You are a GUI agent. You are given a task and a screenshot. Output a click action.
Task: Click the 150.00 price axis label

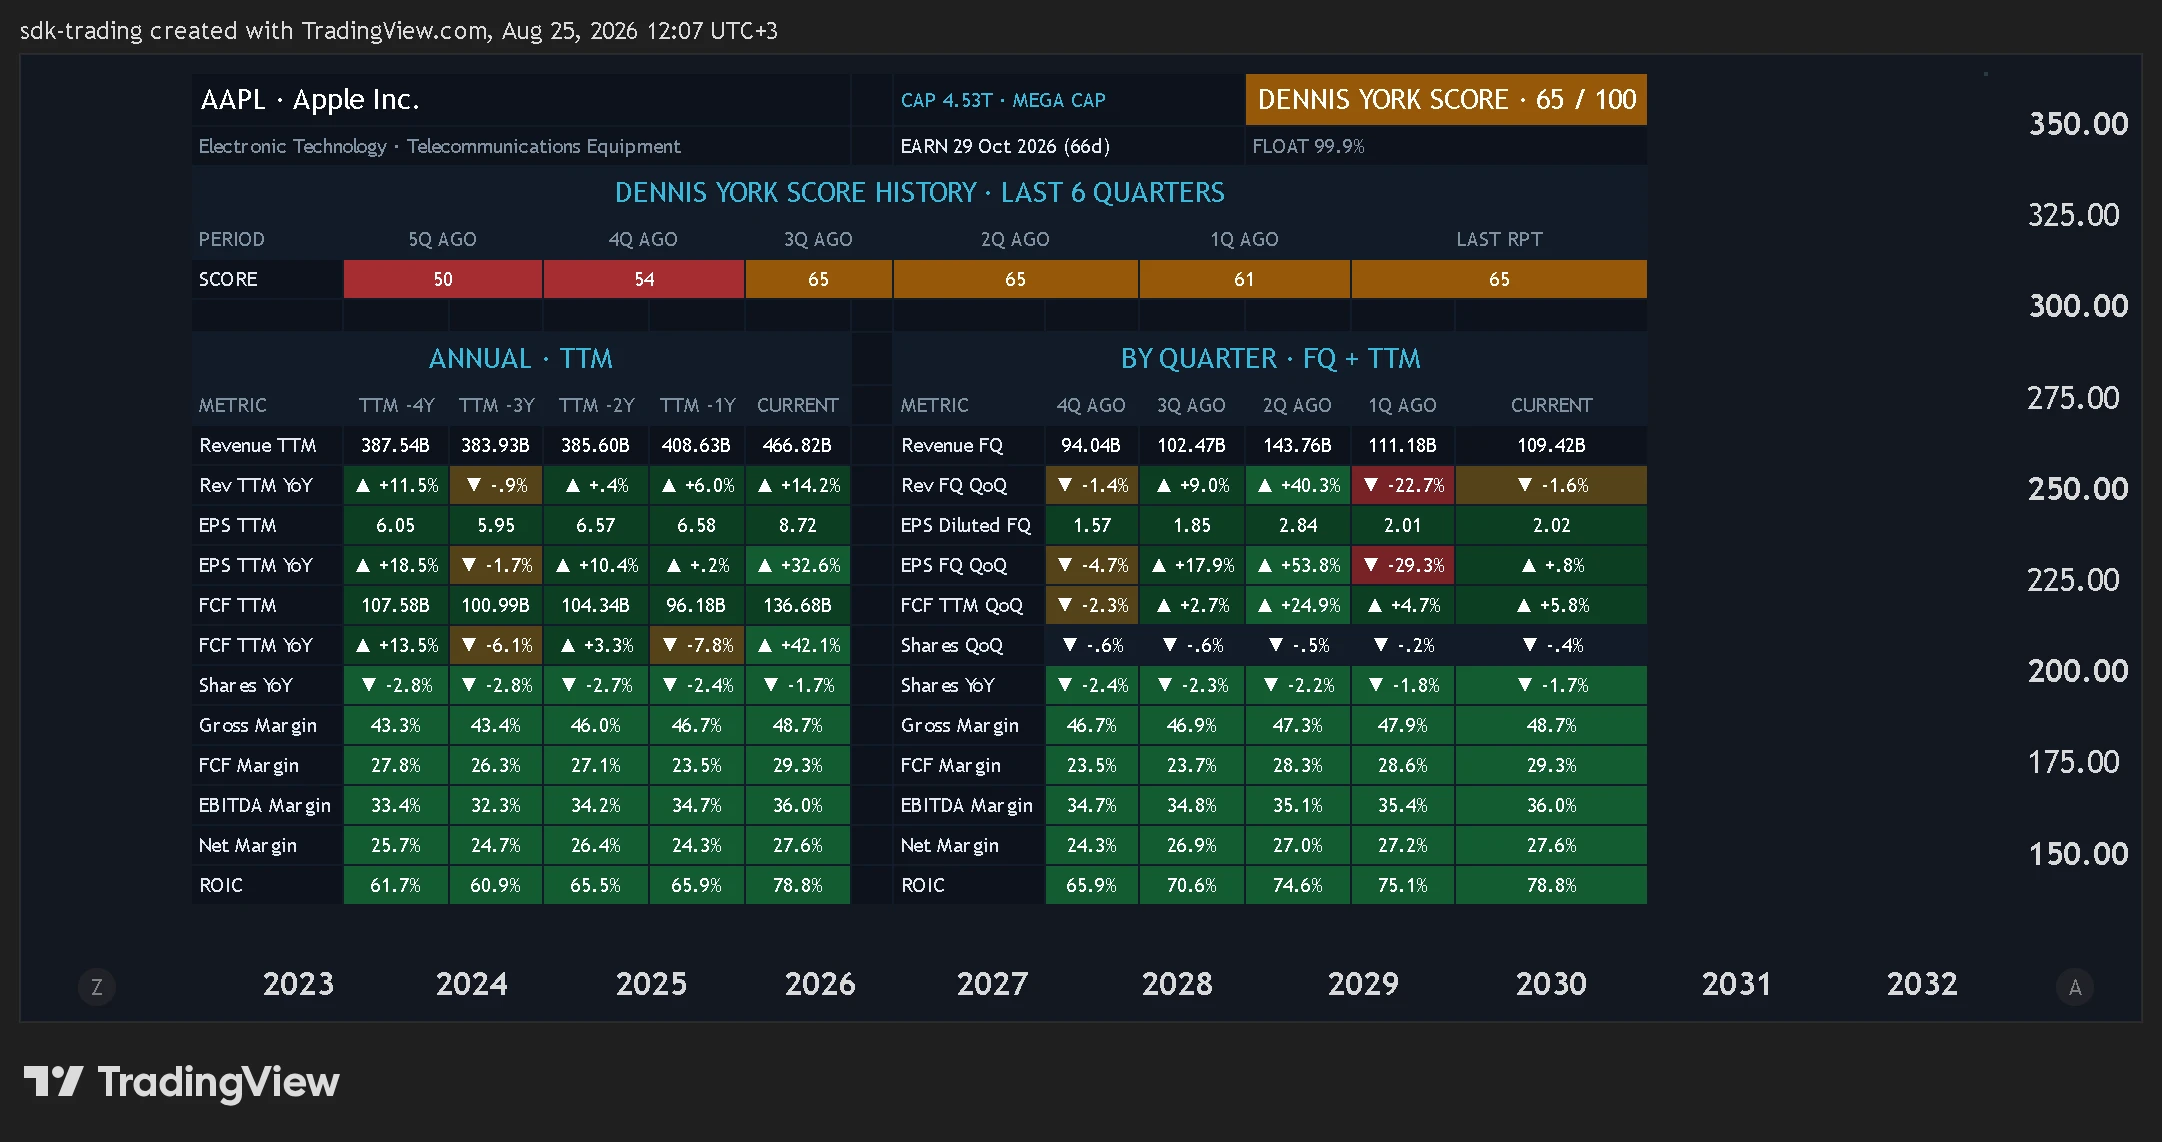2078,854
